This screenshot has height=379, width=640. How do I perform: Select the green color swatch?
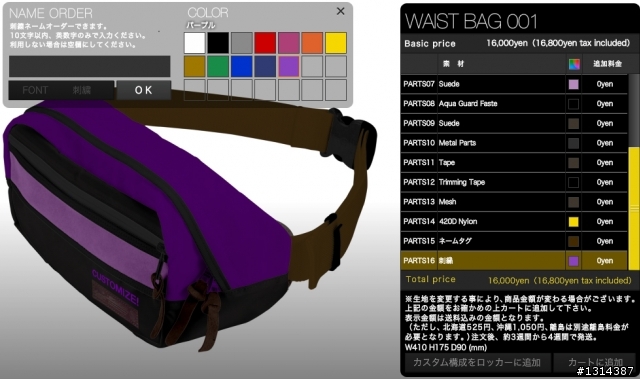point(218,66)
